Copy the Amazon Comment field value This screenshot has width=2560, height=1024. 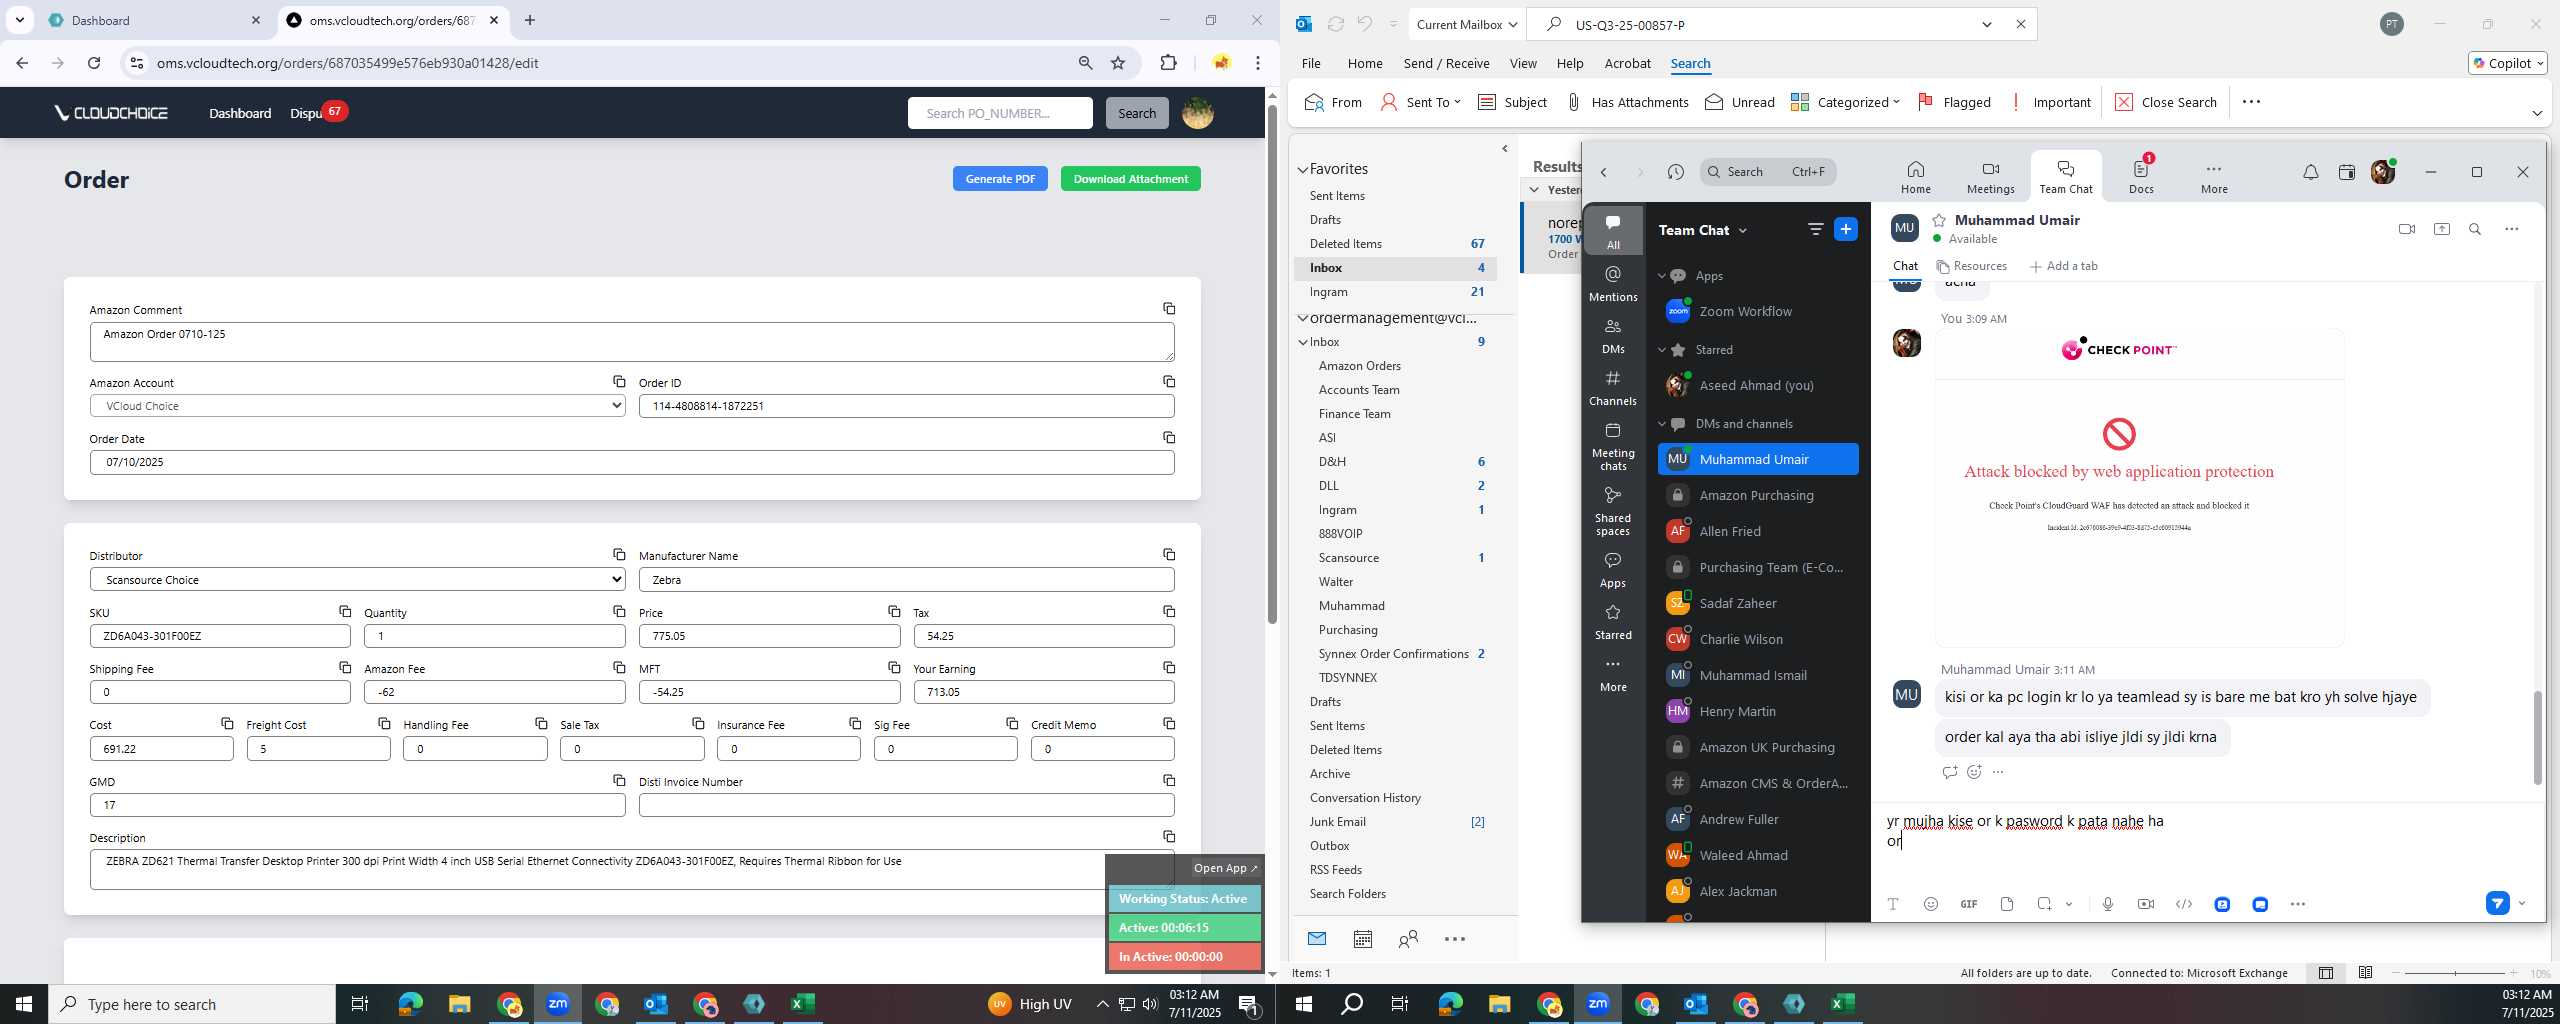(x=1169, y=309)
